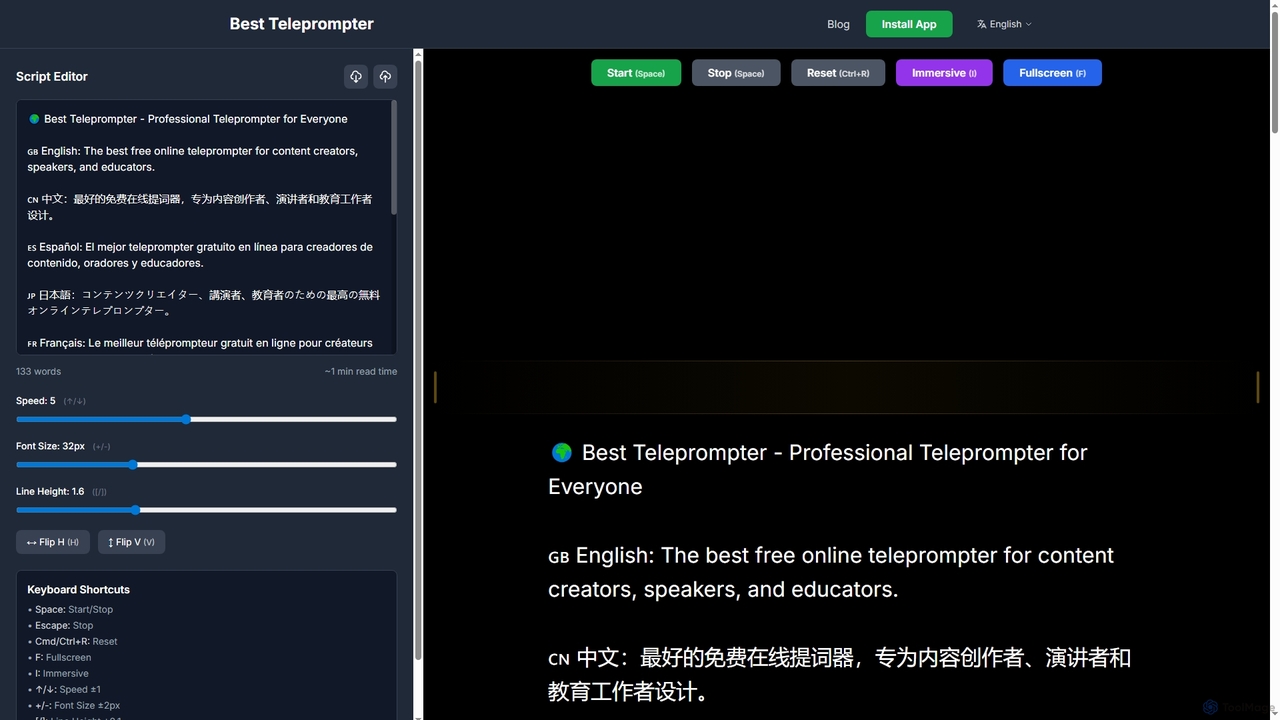Image resolution: width=1280 pixels, height=720 pixels.
Task: Click the "Speed: 5" label
Action: (x=36, y=401)
